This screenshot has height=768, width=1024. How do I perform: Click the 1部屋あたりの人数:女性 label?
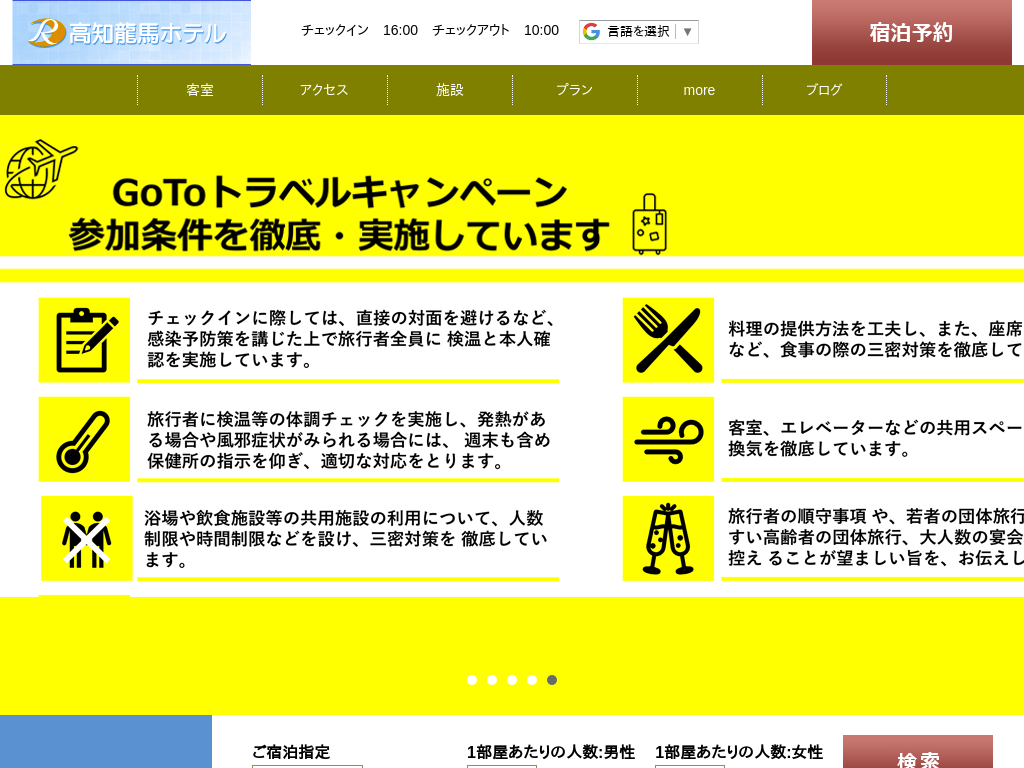pyautogui.click(x=739, y=752)
